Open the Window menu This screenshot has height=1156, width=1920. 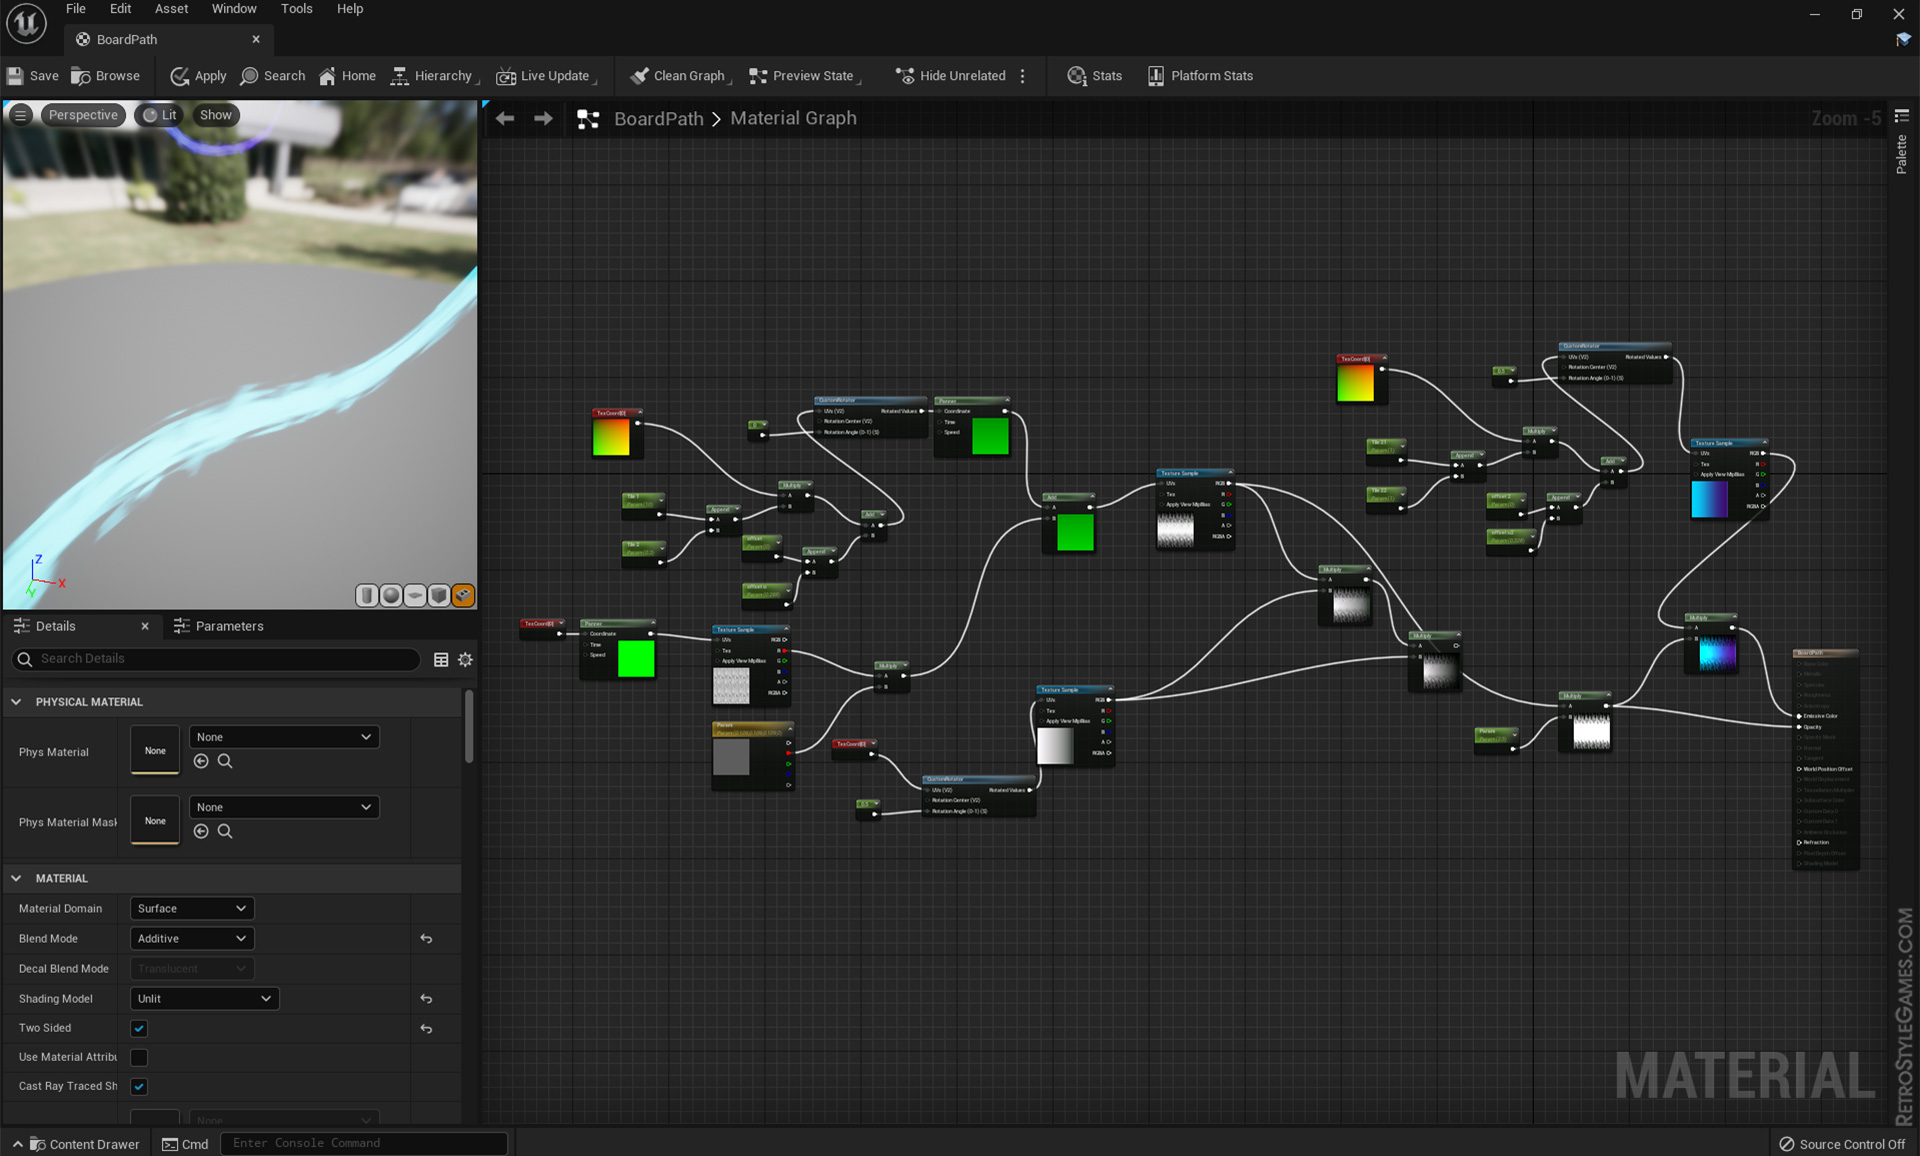point(234,8)
